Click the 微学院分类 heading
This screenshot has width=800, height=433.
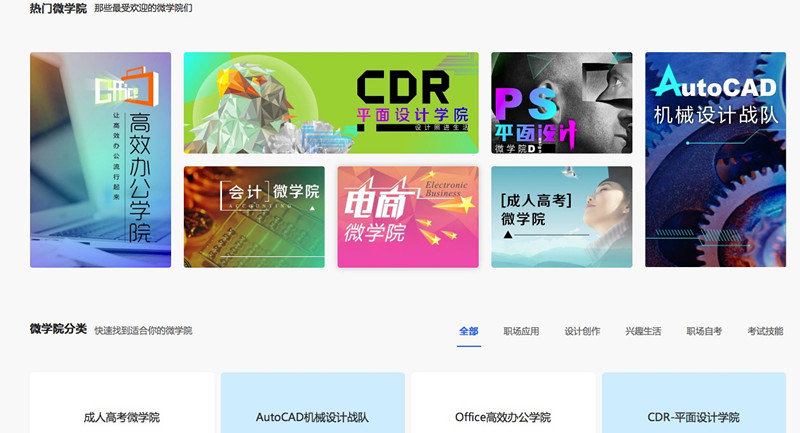click(58, 329)
